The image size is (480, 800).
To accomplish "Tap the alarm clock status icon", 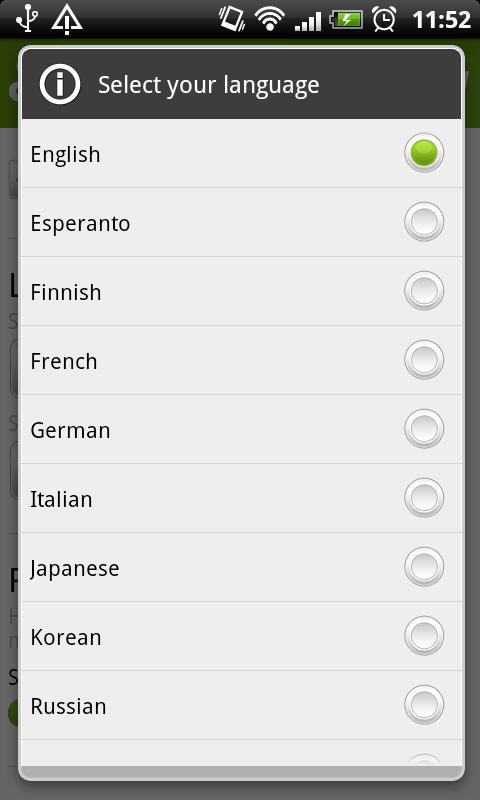I will pos(384,19).
